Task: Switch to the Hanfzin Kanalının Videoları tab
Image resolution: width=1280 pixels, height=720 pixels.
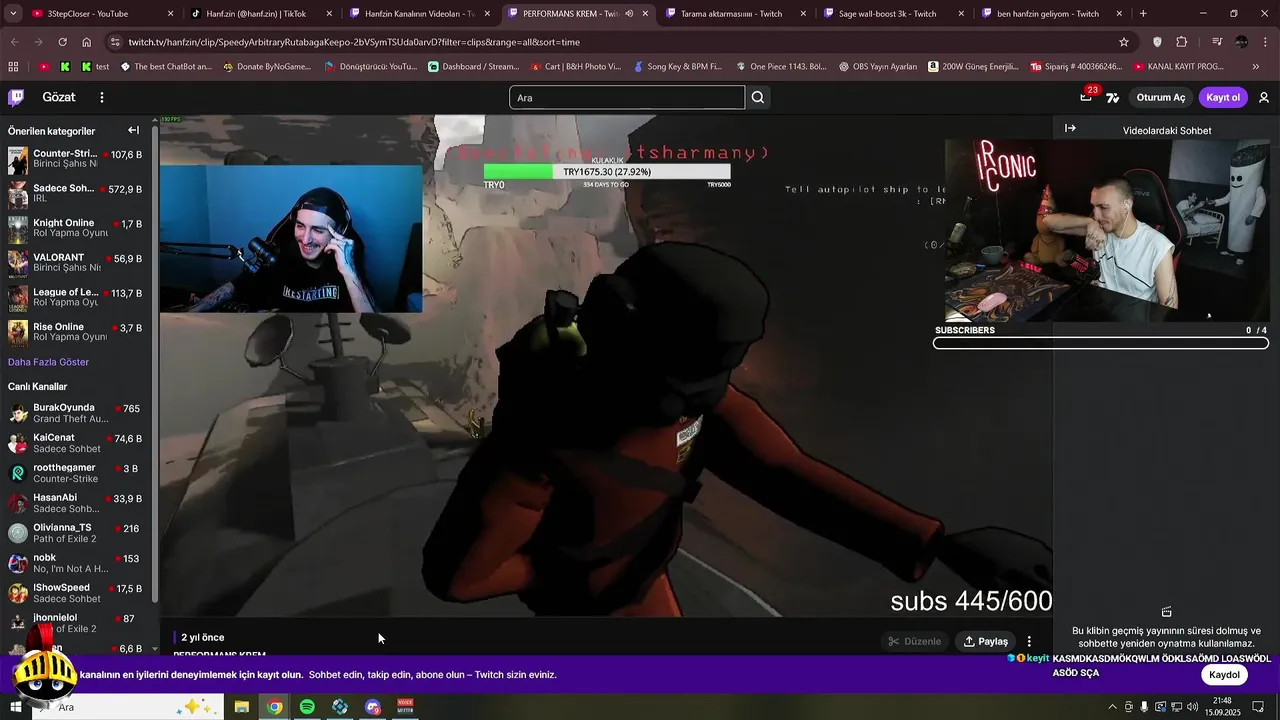Action: (x=418, y=14)
